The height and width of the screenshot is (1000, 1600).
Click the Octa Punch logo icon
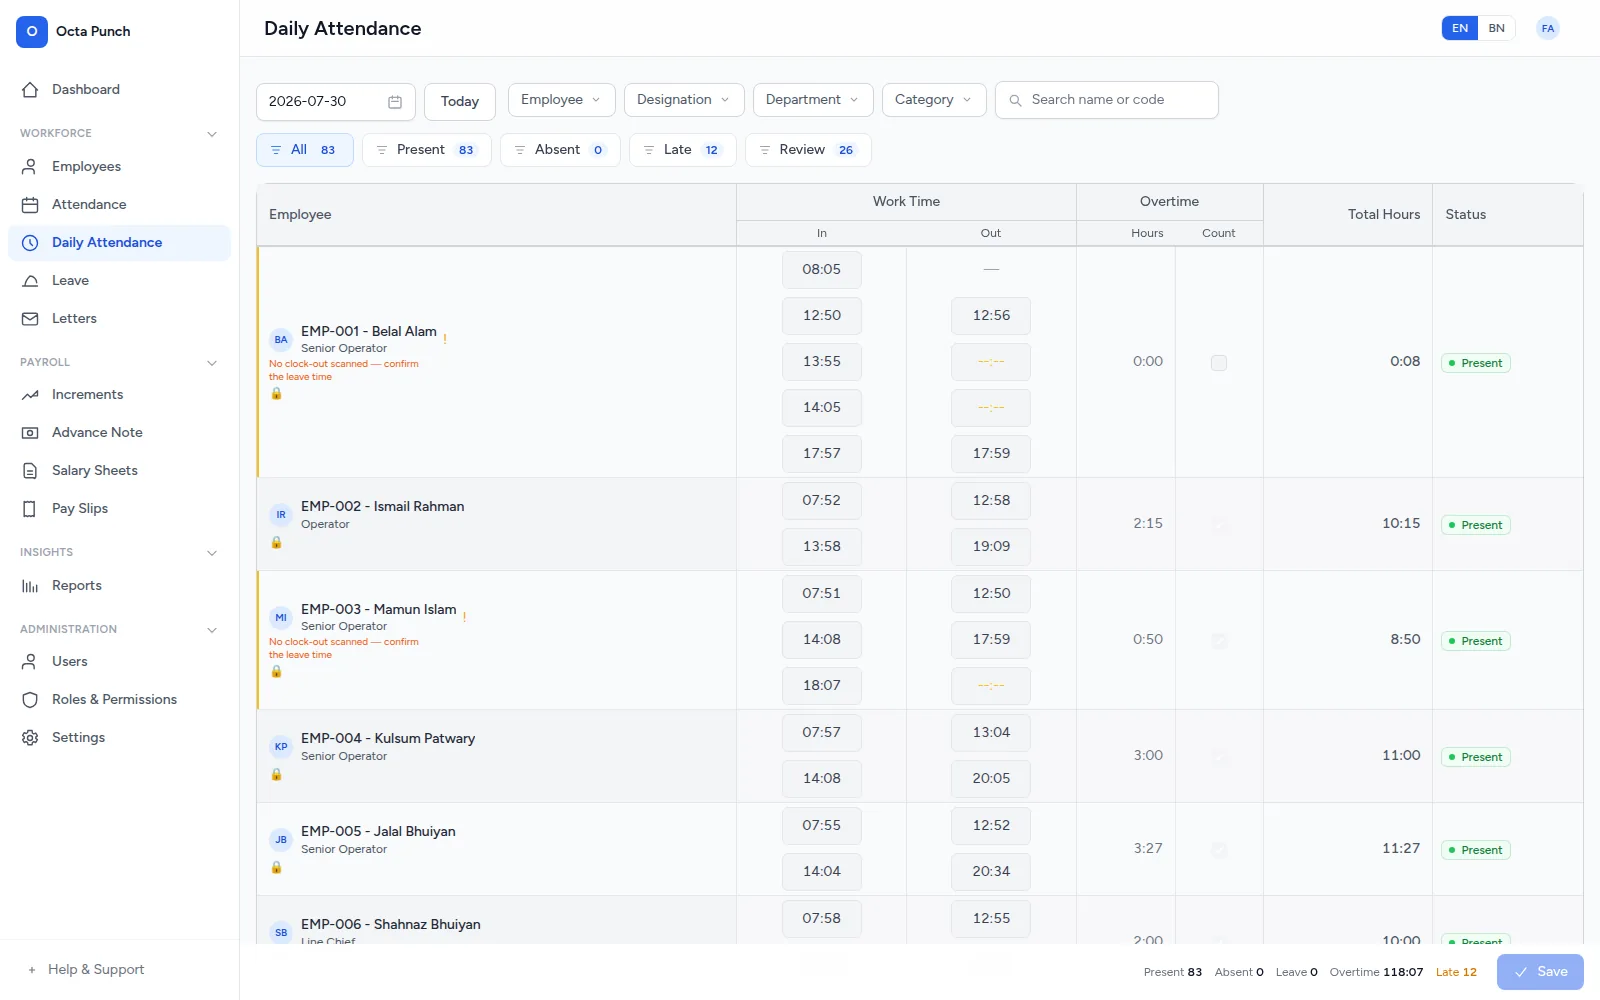[x=32, y=31]
